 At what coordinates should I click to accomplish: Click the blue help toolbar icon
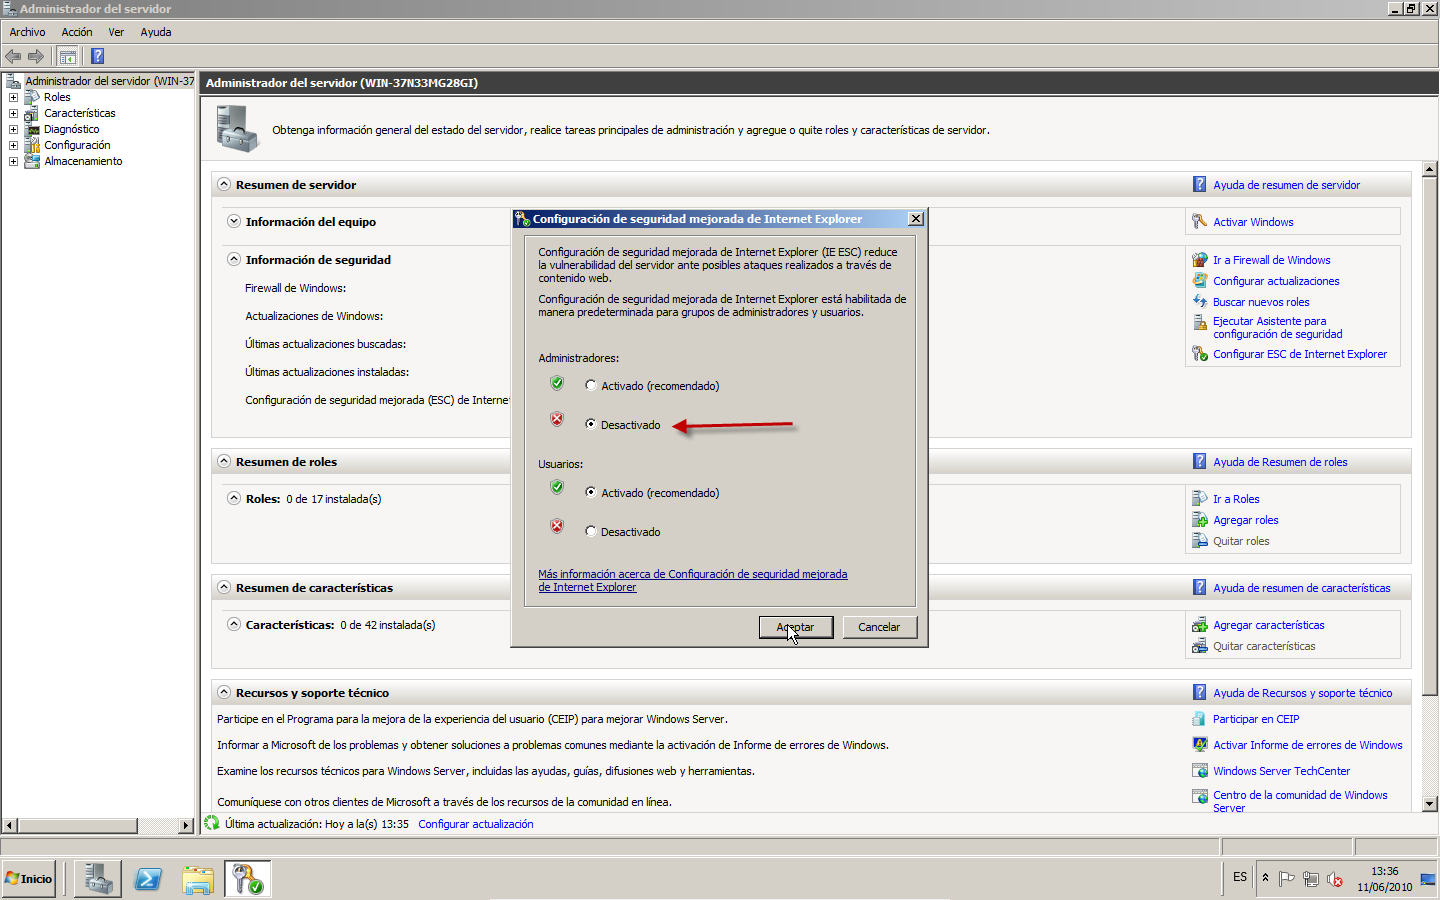pos(97,56)
